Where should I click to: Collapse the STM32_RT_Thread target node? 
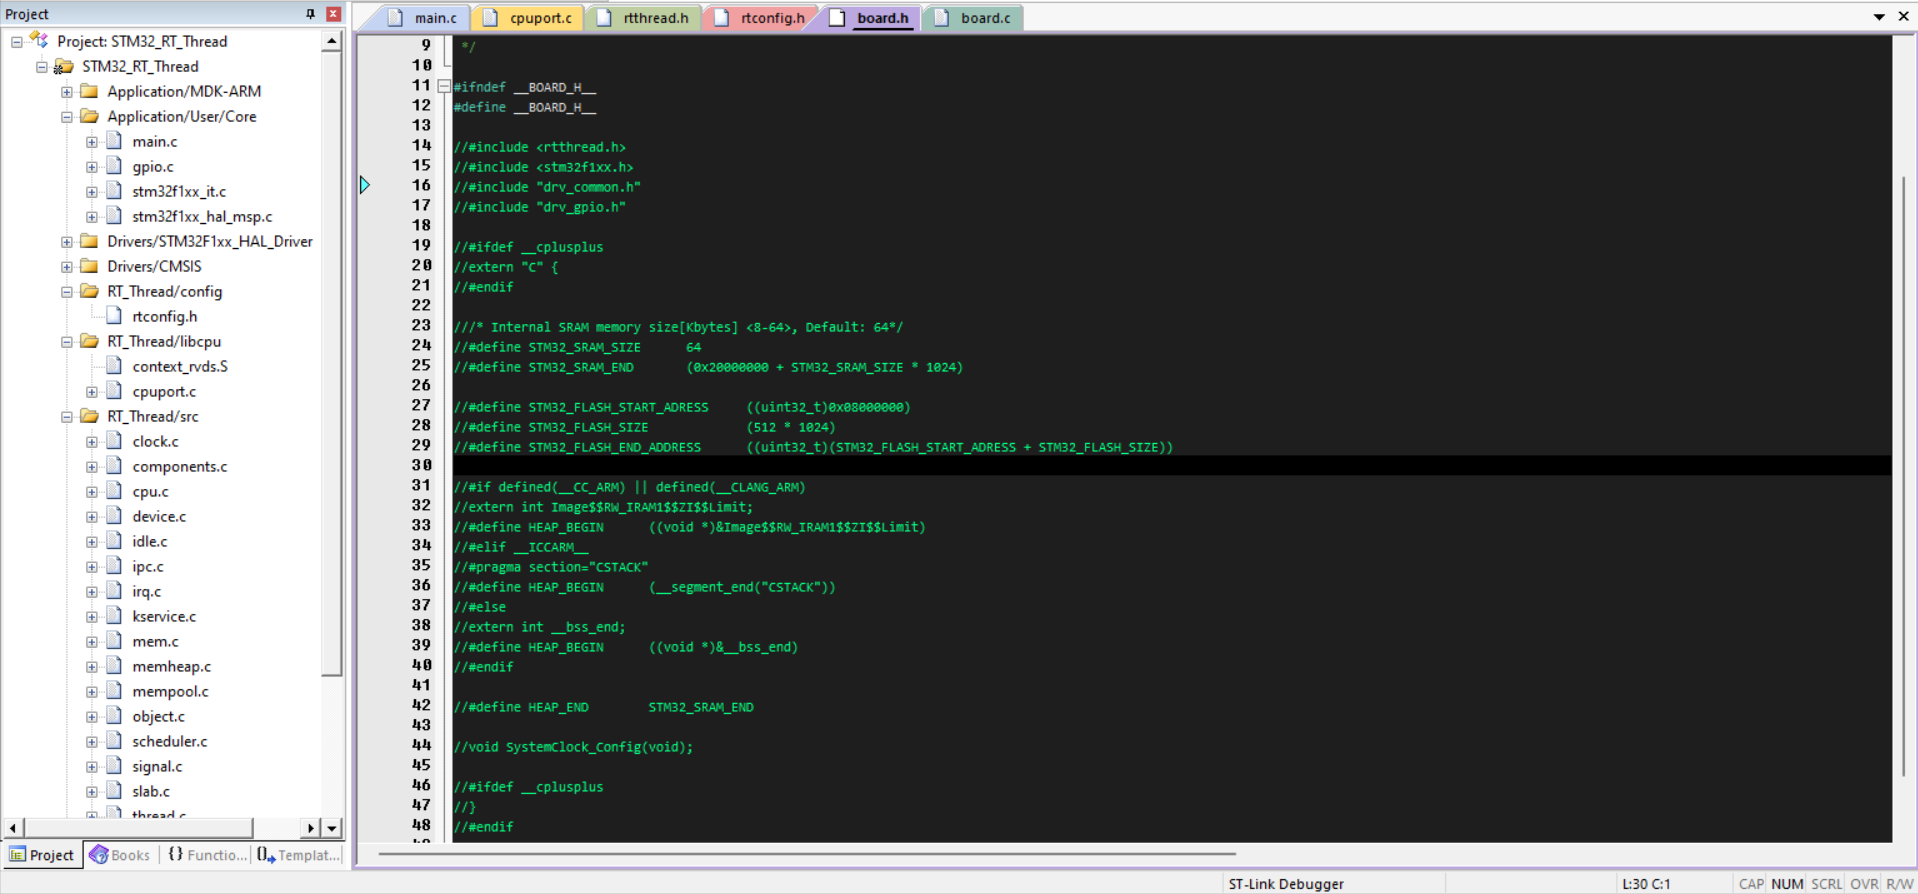(42, 67)
